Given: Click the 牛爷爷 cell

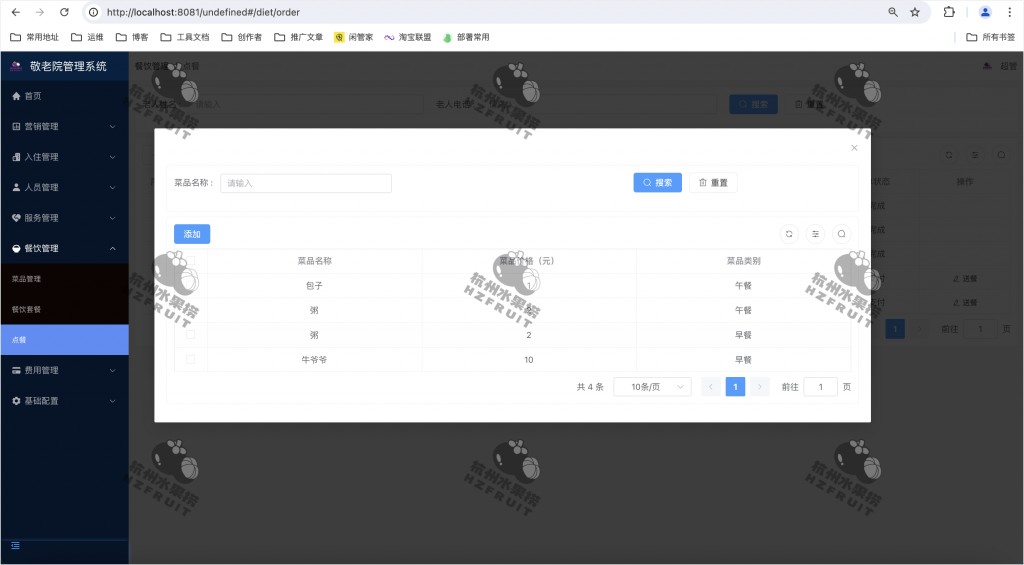Looking at the screenshot, I should pos(314,359).
